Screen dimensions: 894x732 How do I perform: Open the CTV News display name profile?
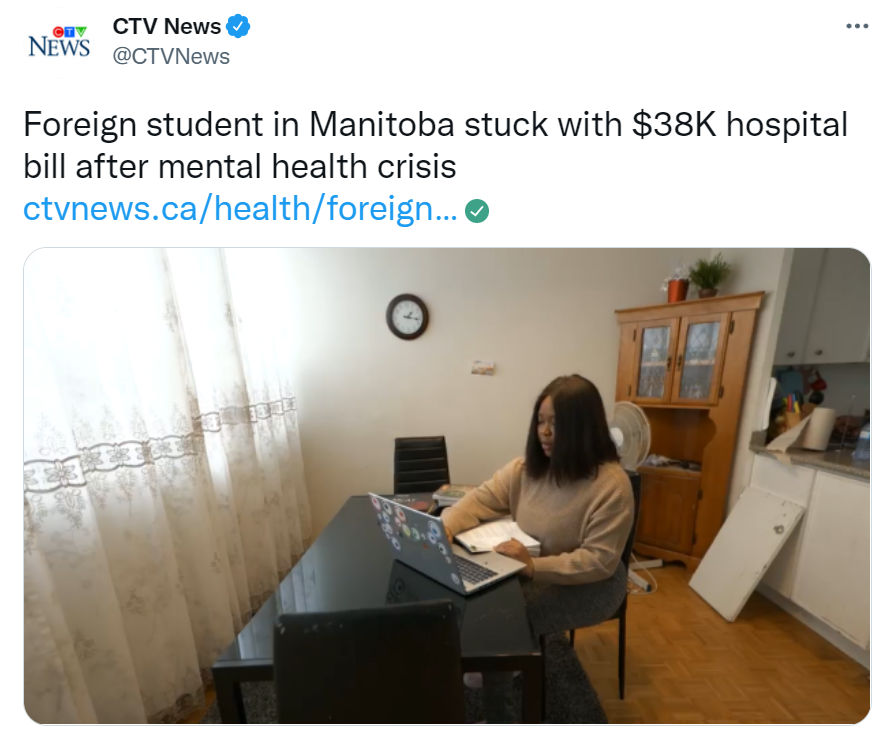[166, 26]
